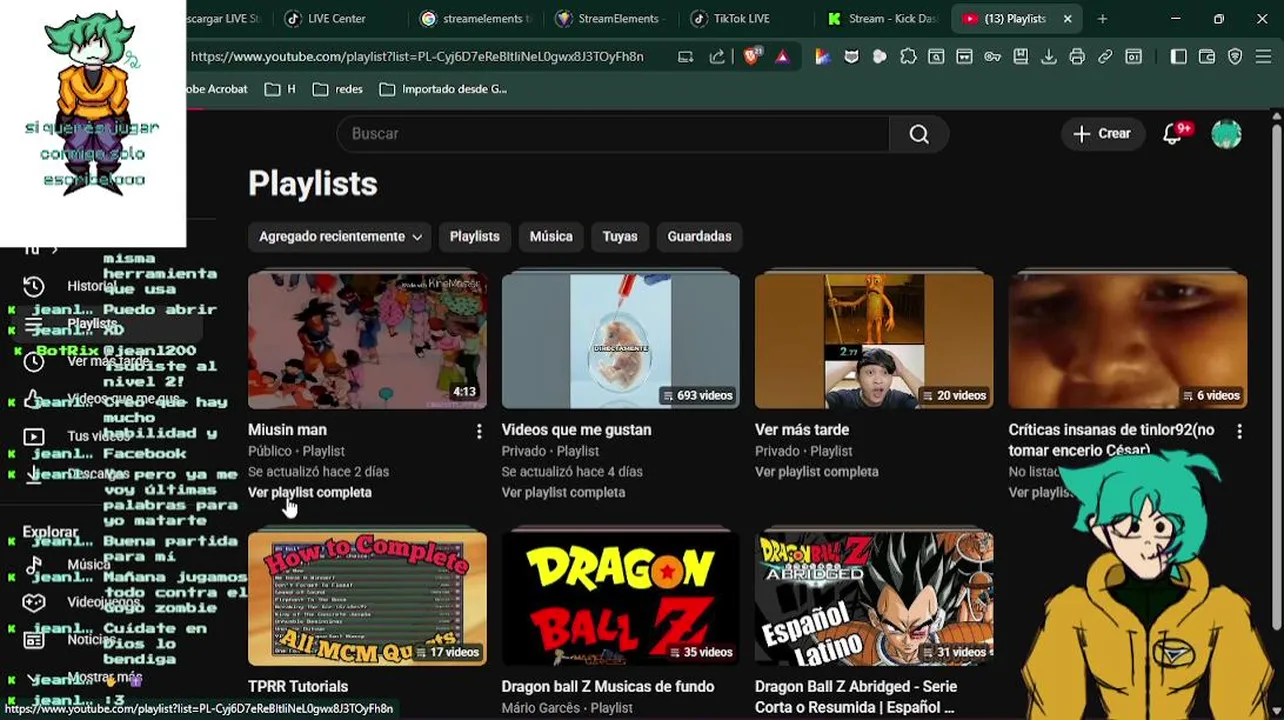Click the Brave Rewards triangle icon

tap(782, 57)
